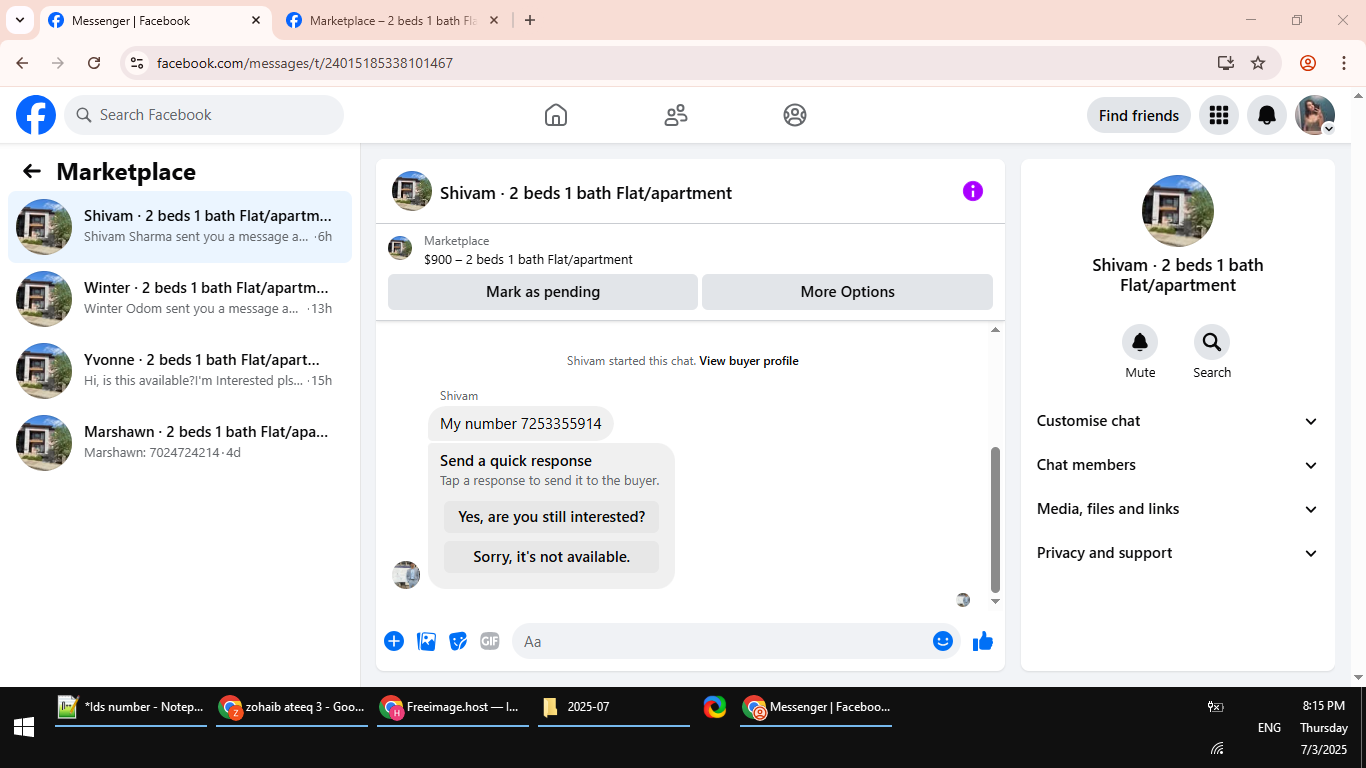Open the Home feed icon
The height and width of the screenshot is (768, 1366).
point(556,115)
